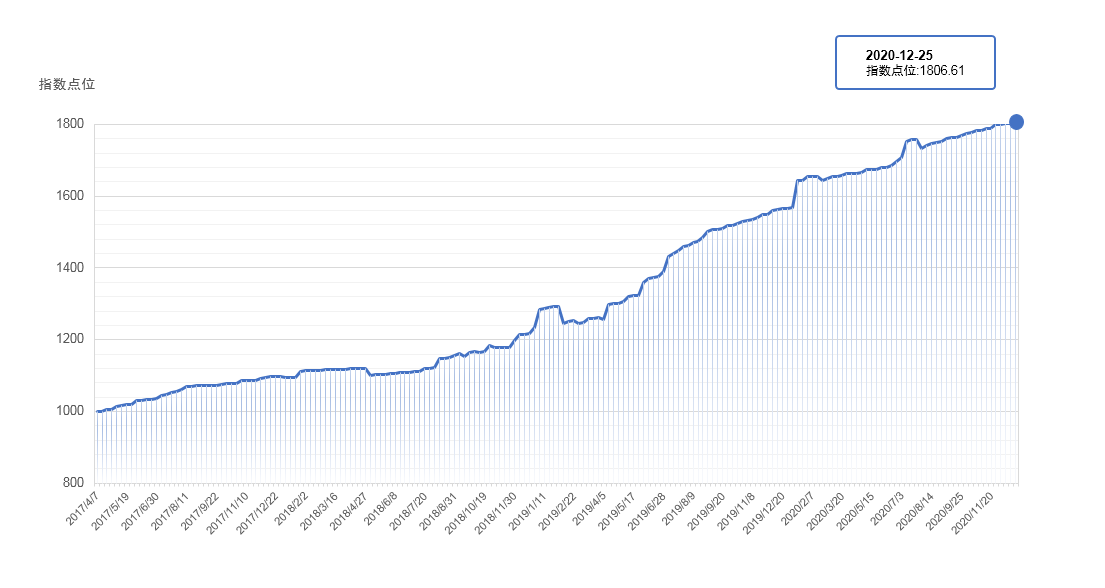
Task: Click the 2019/4/5 x-axis date label
Action: pos(589,508)
